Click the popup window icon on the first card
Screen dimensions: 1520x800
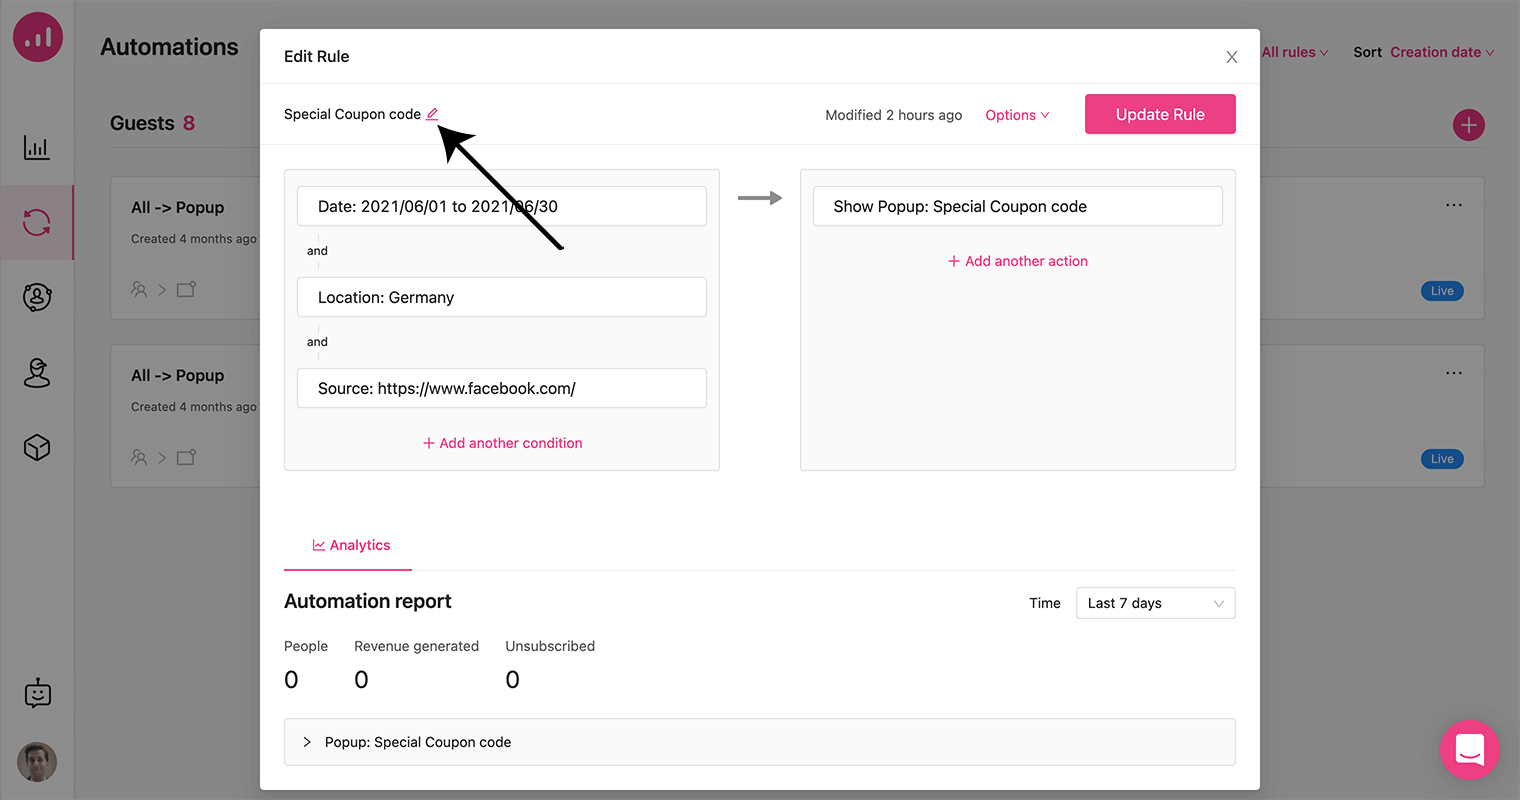[x=186, y=289]
